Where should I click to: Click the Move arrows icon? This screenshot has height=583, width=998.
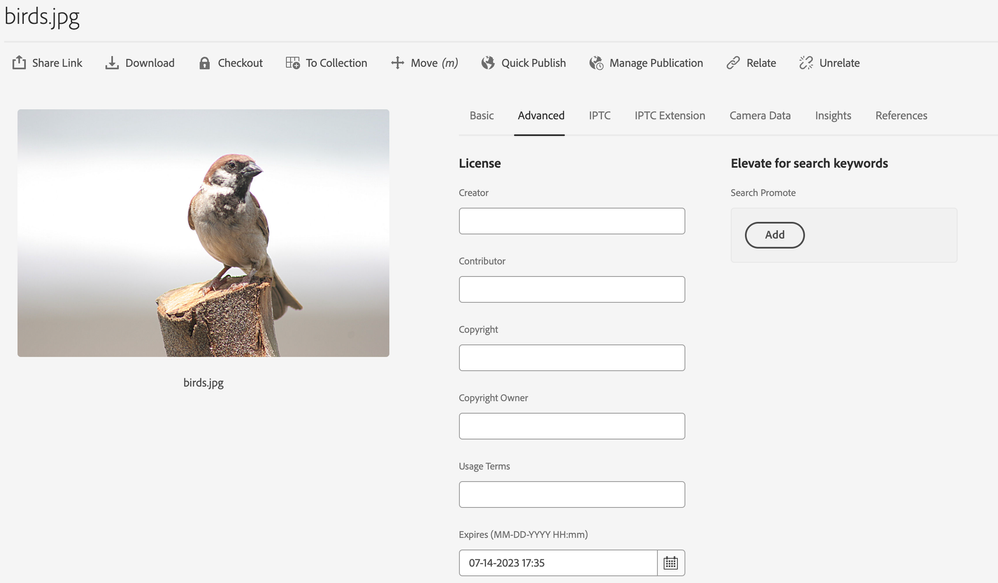pos(398,63)
